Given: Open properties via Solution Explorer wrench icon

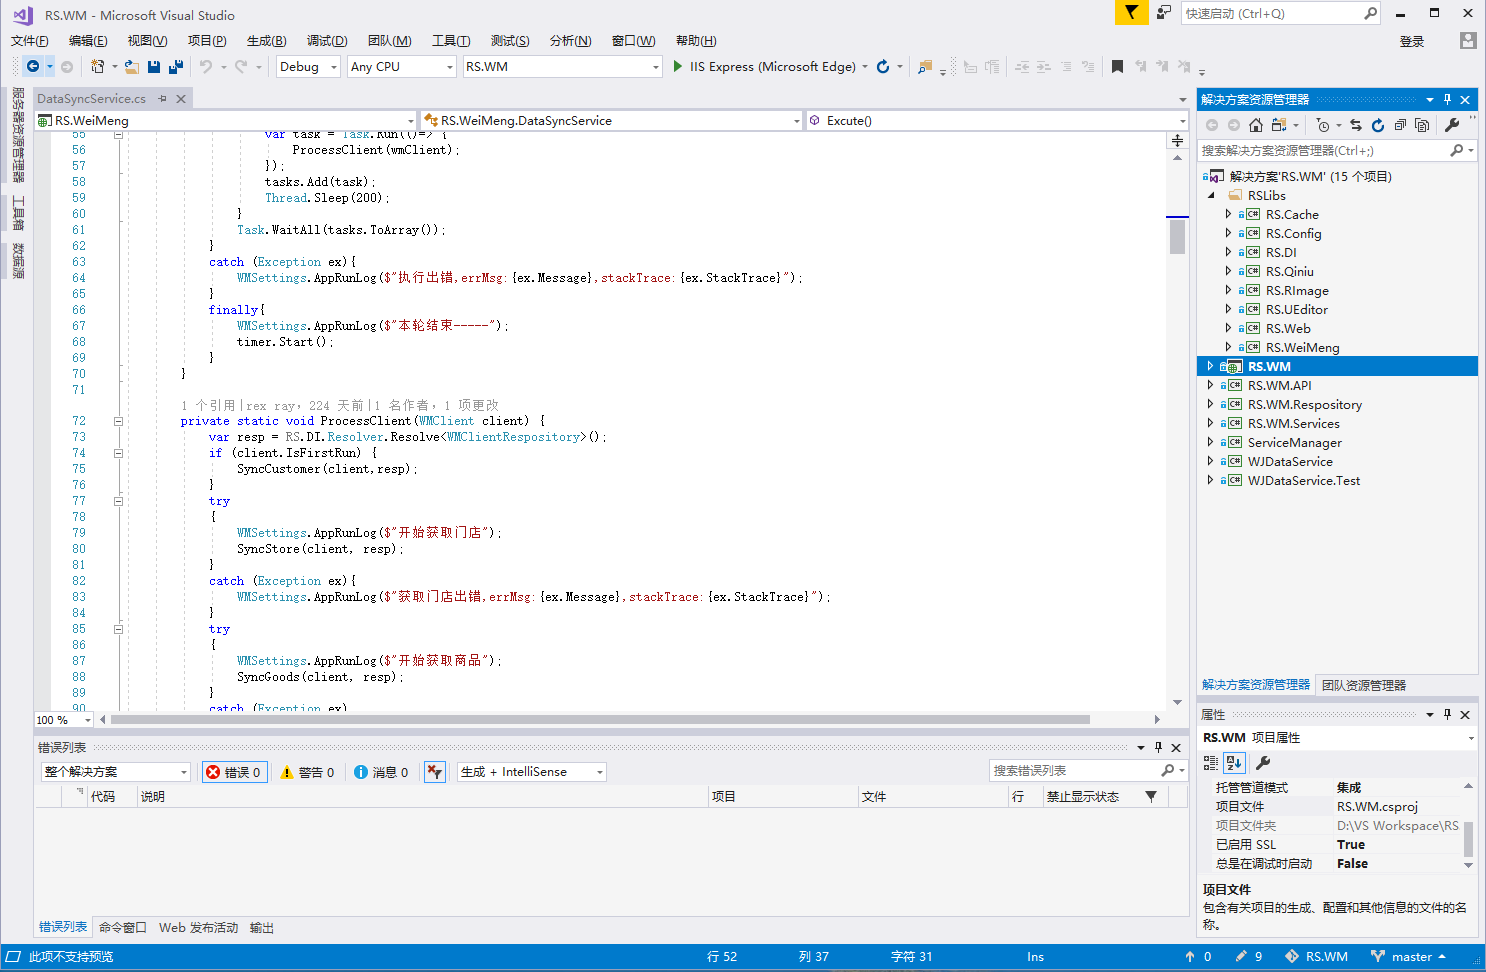Looking at the screenshot, I should point(1452,125).
